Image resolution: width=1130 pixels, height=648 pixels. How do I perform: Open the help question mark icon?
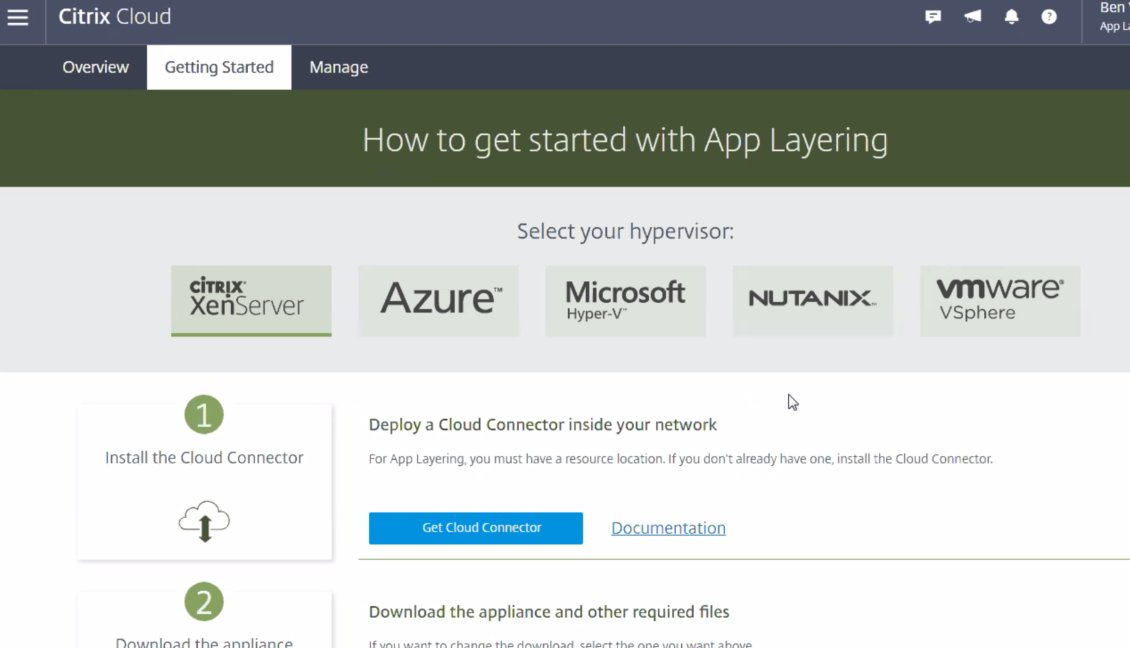1049,17
